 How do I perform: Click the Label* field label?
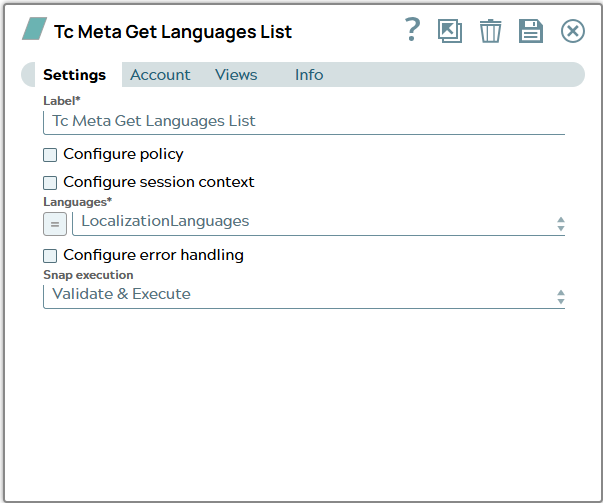click(62, 101)
